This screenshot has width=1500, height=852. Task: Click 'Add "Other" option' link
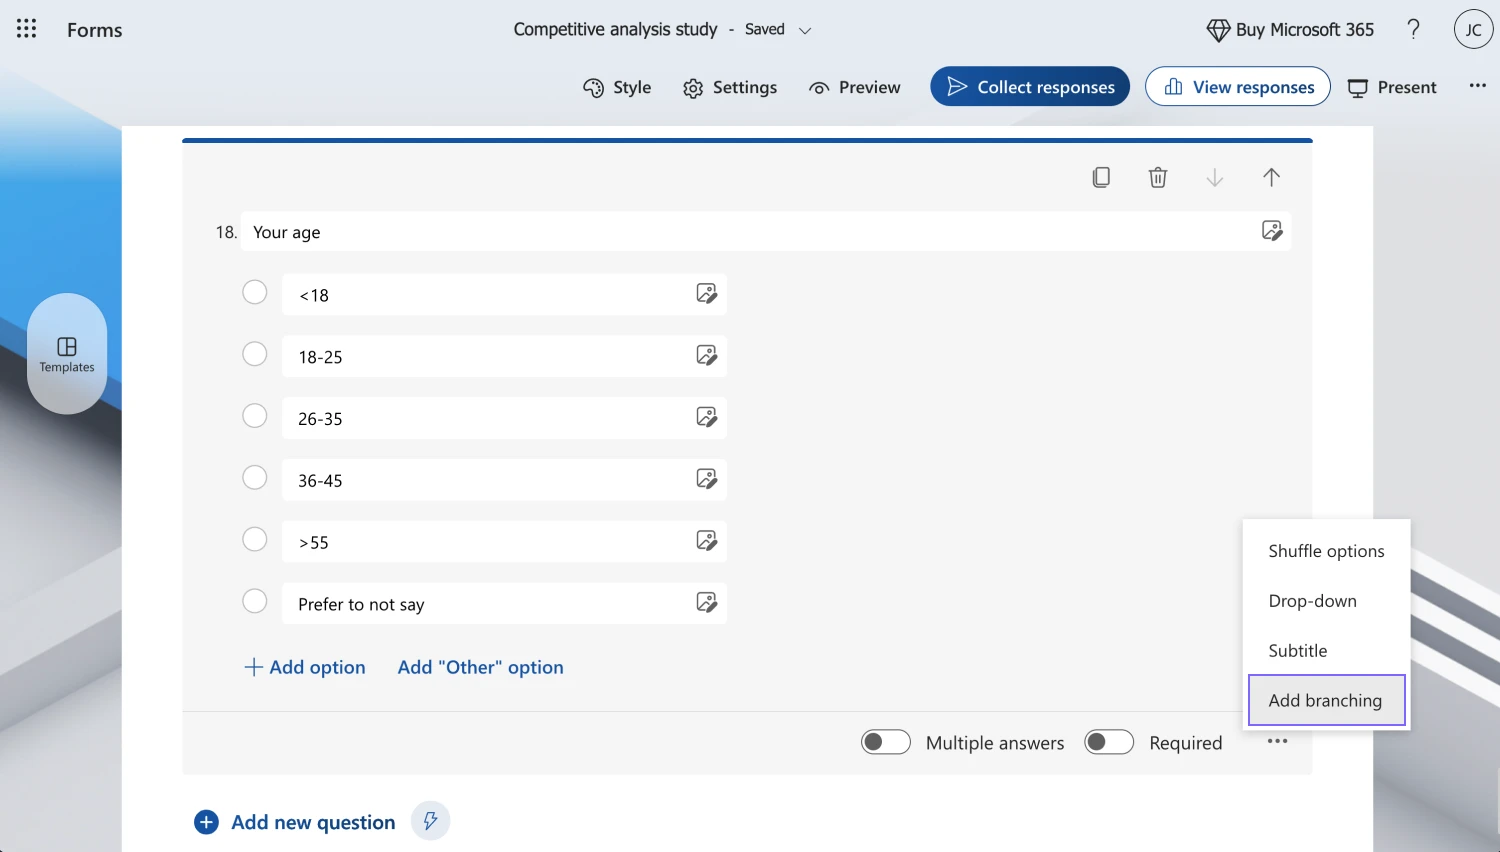point(480,667)
